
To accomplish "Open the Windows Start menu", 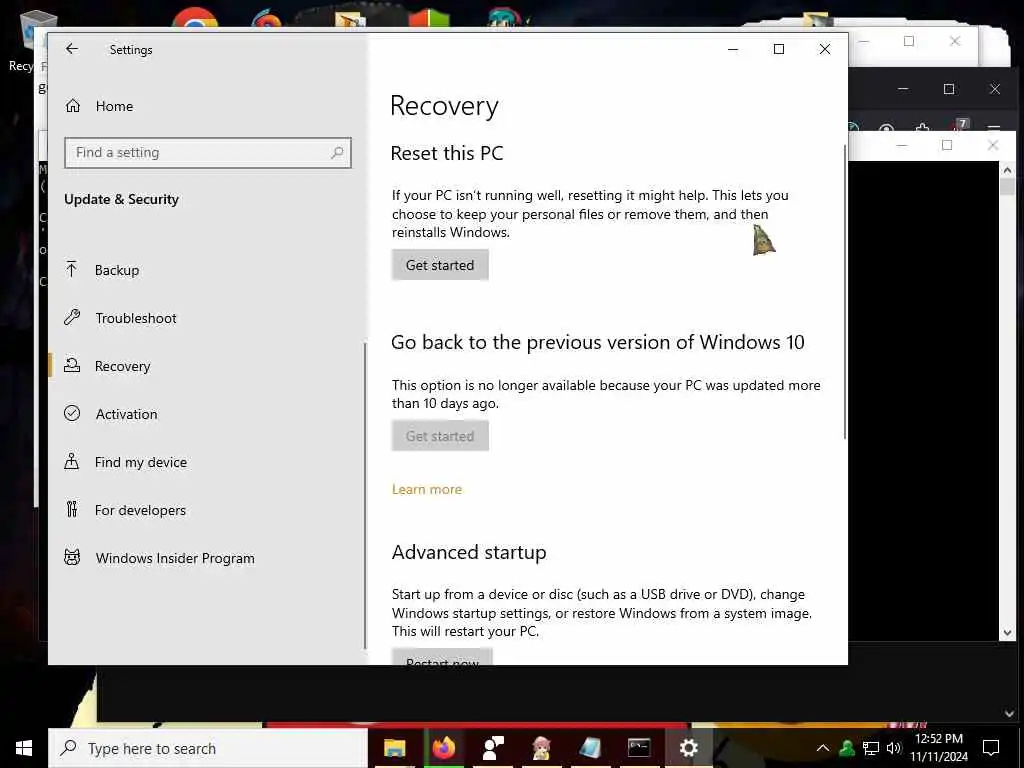I will click(24, 748).
